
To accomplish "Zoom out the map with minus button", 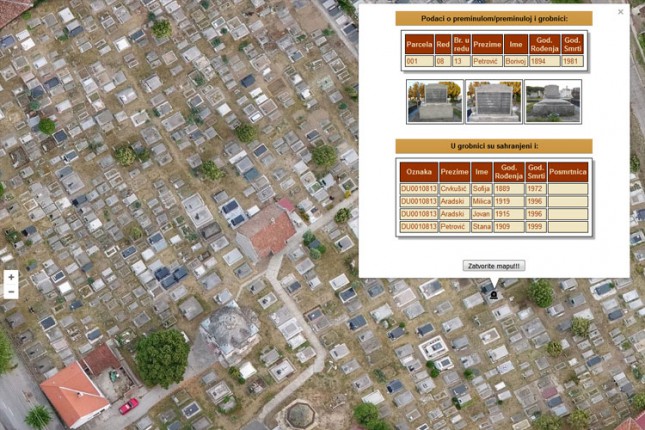I will coord(11,292).
